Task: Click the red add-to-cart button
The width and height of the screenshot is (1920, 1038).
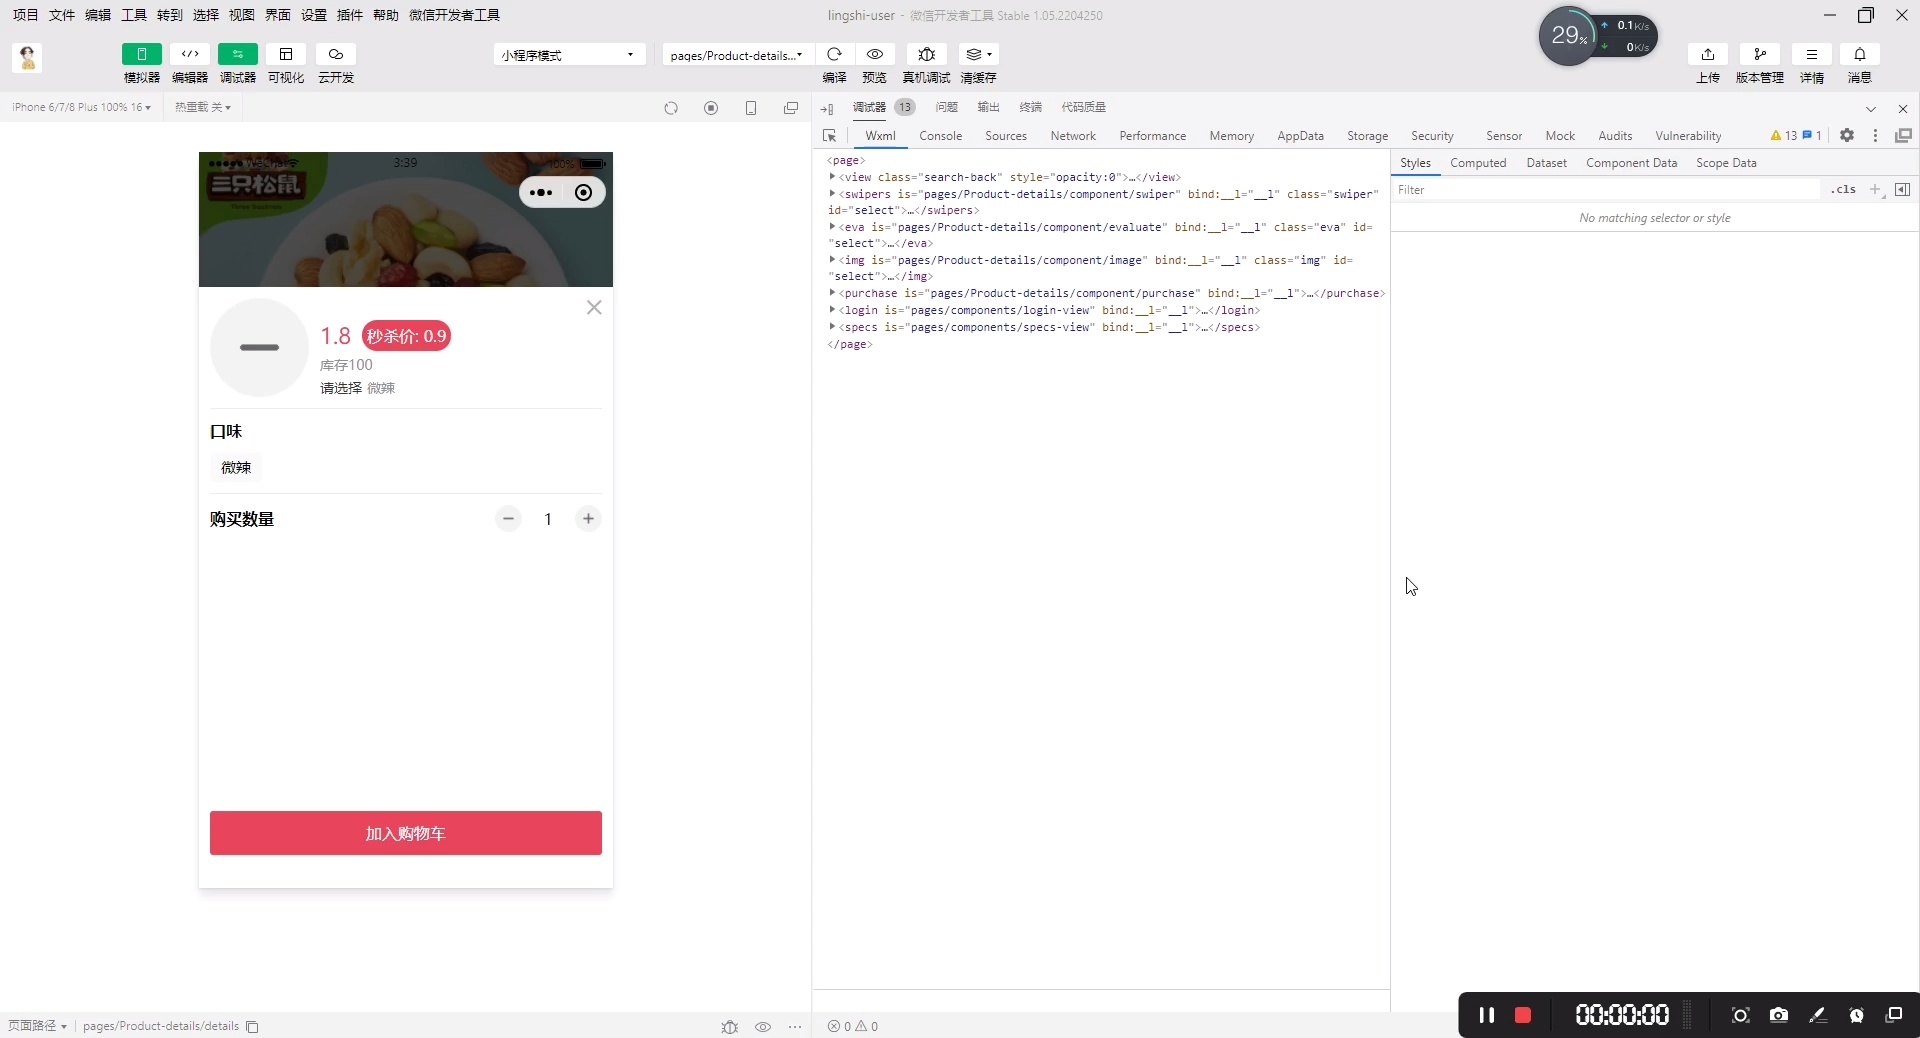Action: point(406,833)
